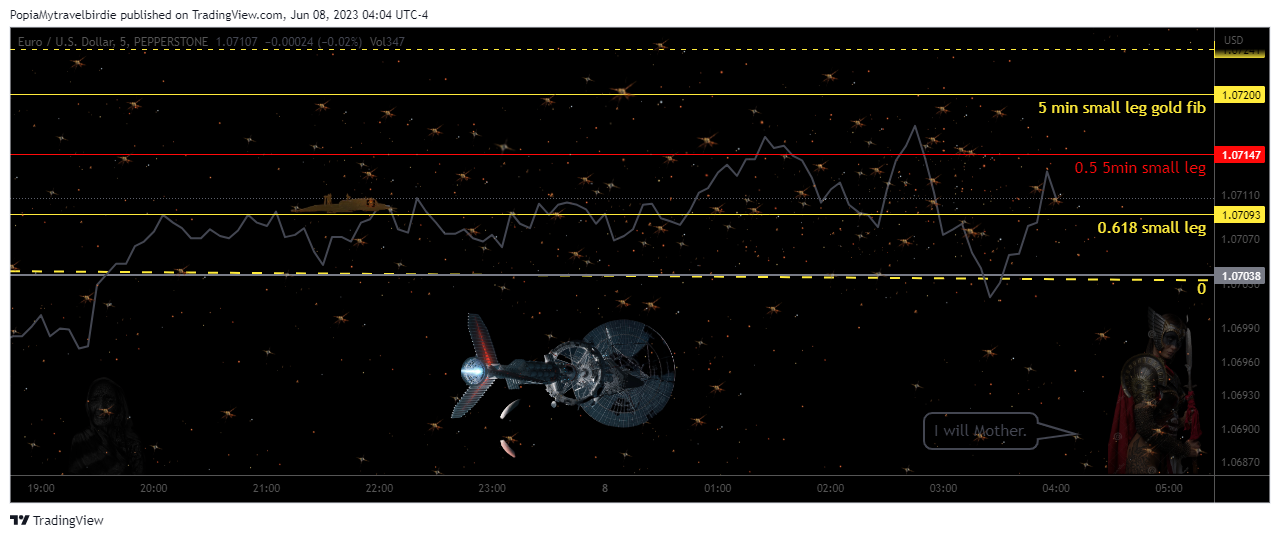Select the '0.5 5min small leg' red annotation
This screenshot has width=1280, height=538.
coord(1140,168)
